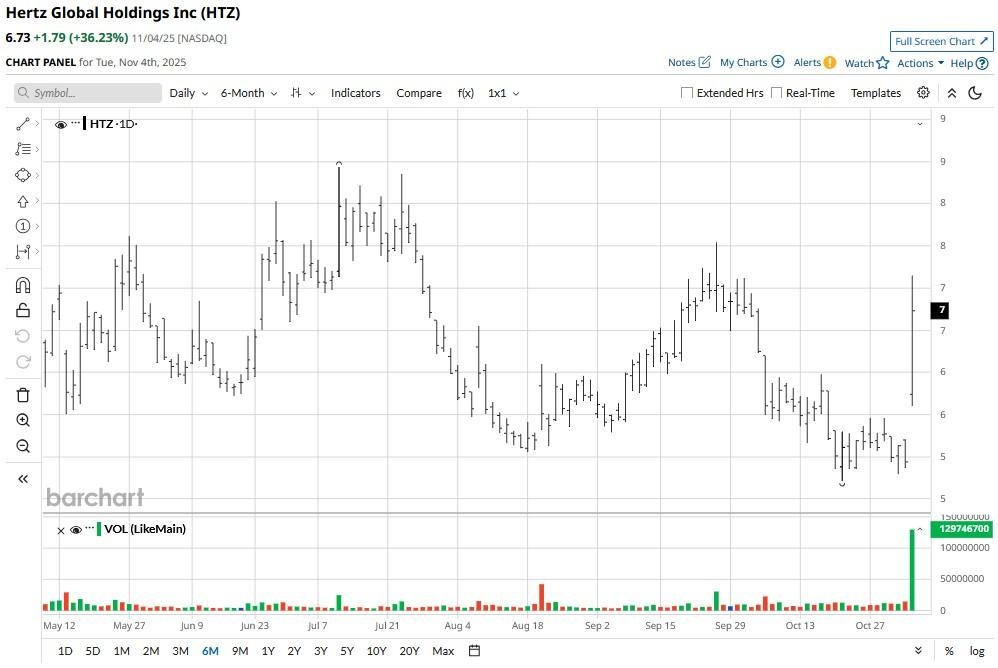The width and height of the screenshot is (998, 668).
Task: Toggle log scale button
Action: click(977, 651)
